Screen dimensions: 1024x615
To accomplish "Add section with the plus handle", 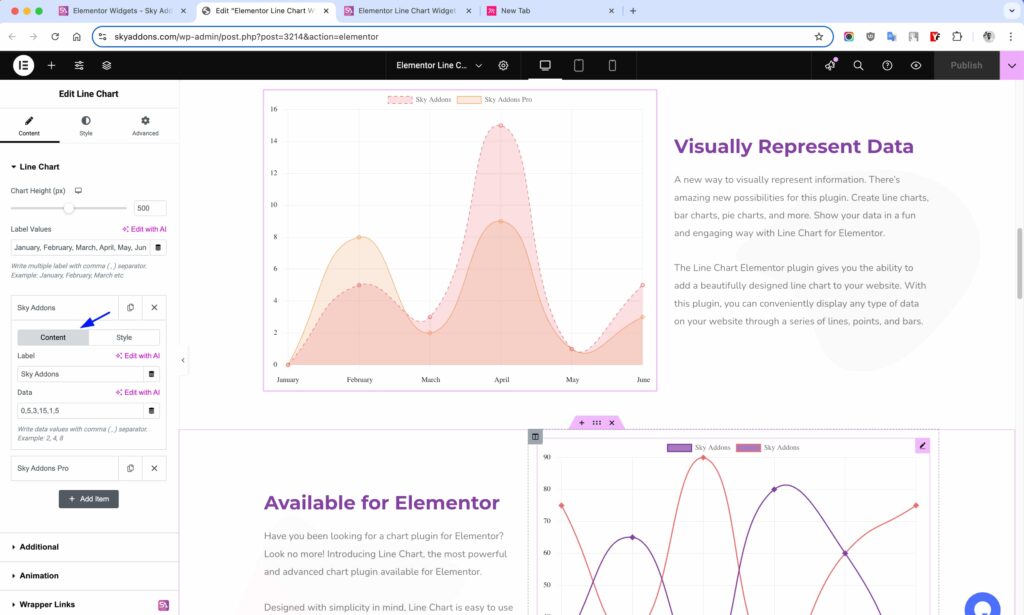I will point(581,423).
